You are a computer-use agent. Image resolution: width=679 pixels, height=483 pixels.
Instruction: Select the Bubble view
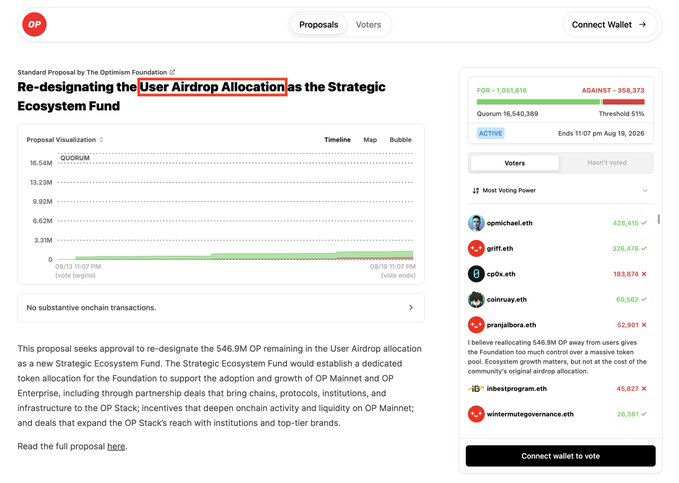(400, 139)
